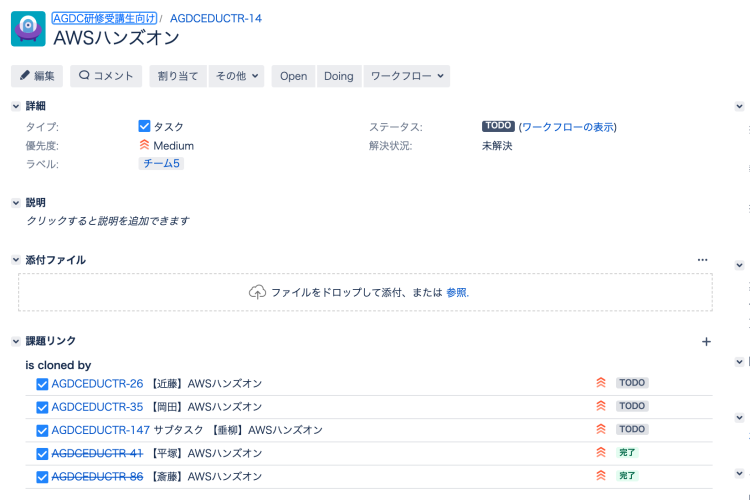Click the TODO status badge in details
The image size is (750, 500).
[498, 126]
